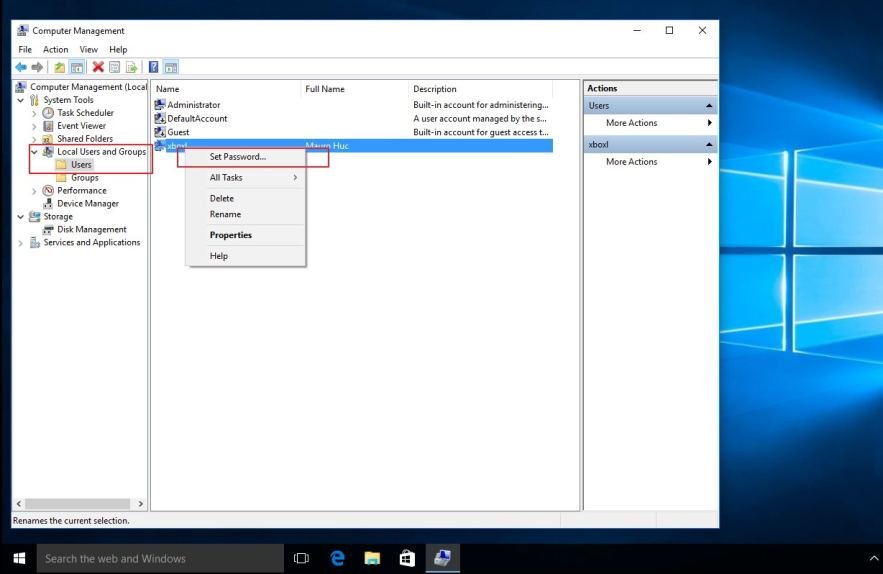Select Device Manager in the tree
883x574 pixels.
pos(87,203)
